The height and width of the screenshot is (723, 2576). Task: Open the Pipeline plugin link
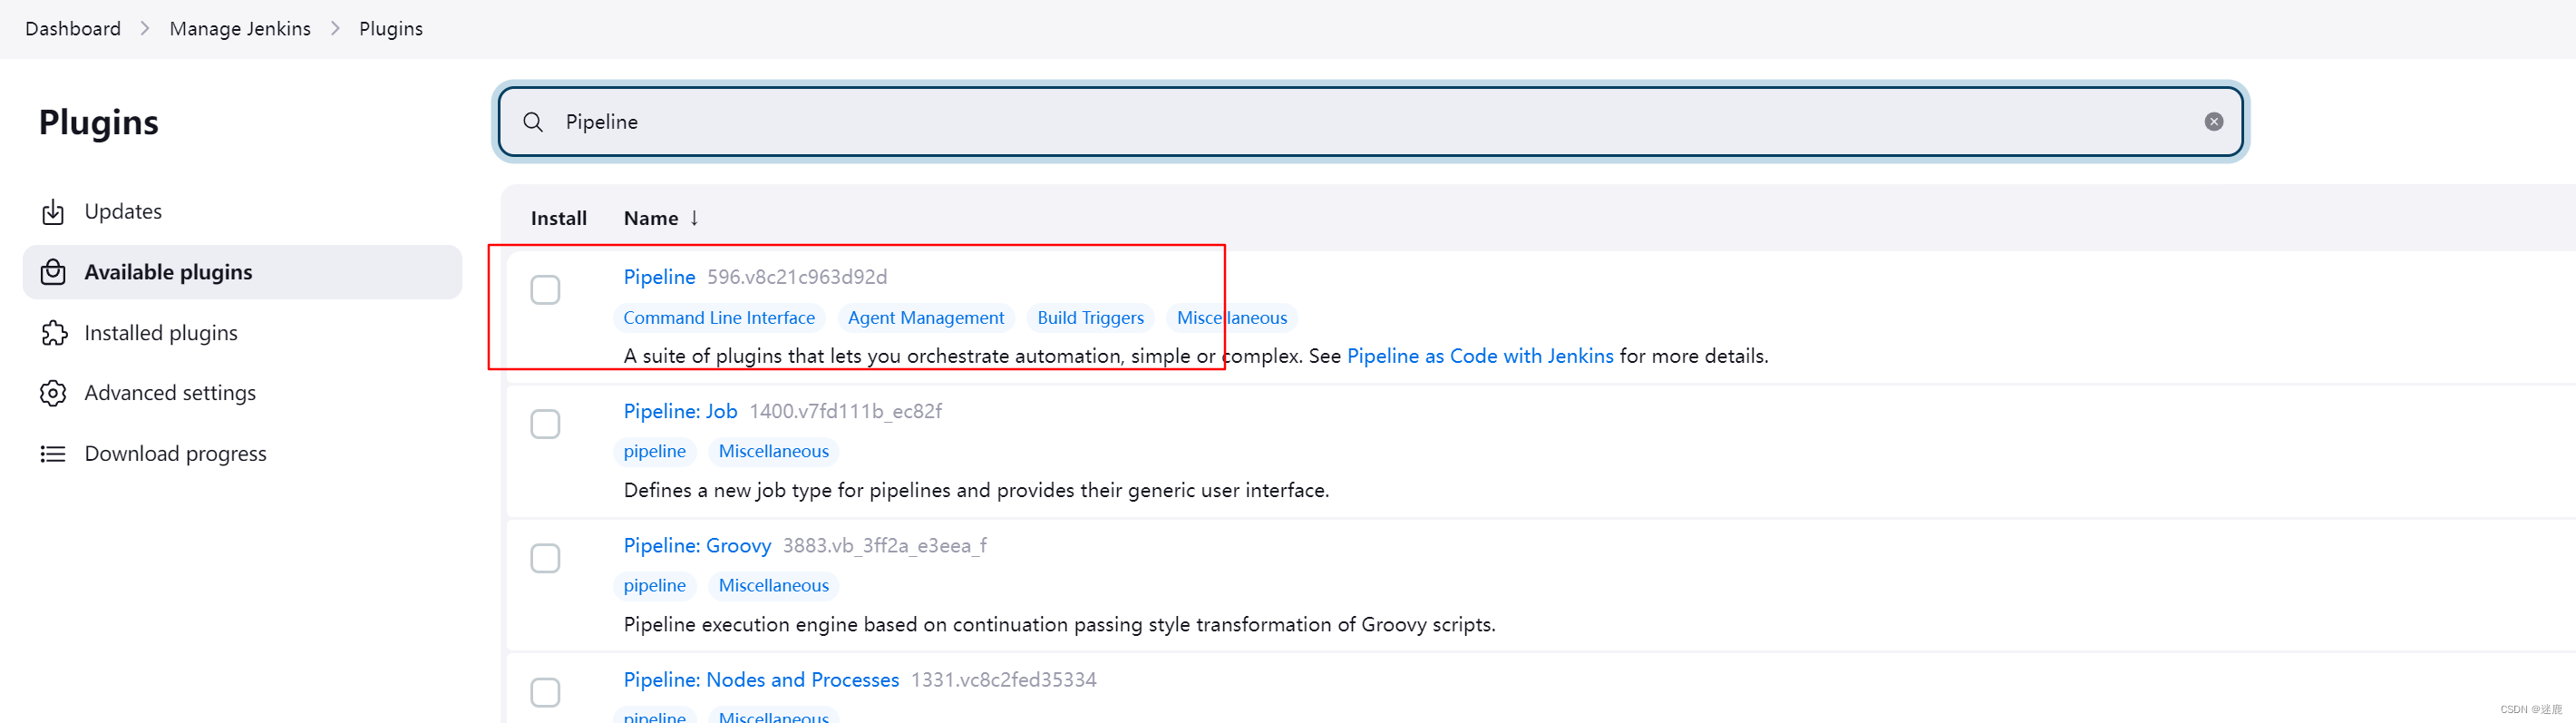click(659, 277)
